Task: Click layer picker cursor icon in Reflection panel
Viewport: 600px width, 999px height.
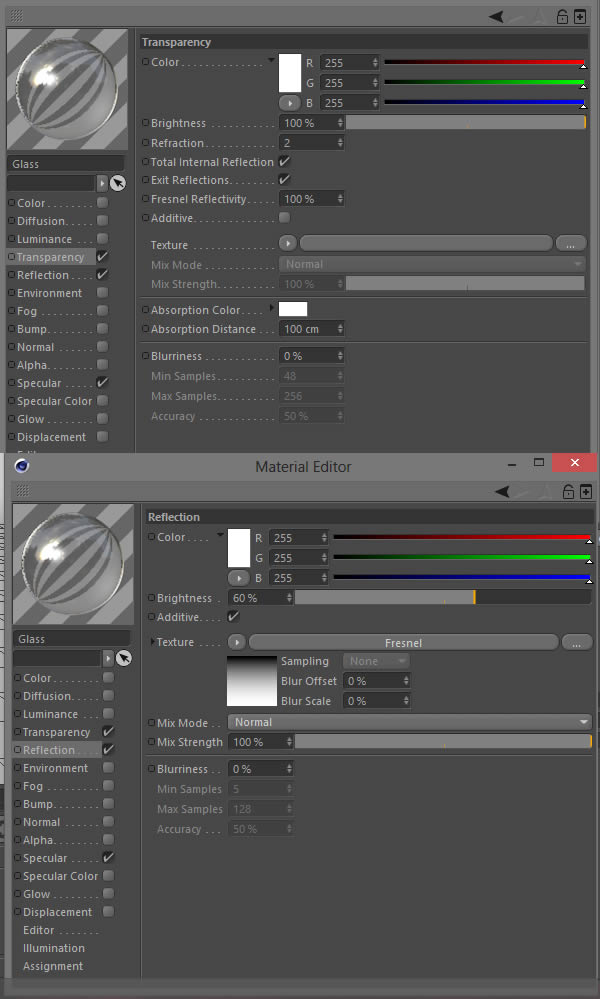Action: [124, 658]
